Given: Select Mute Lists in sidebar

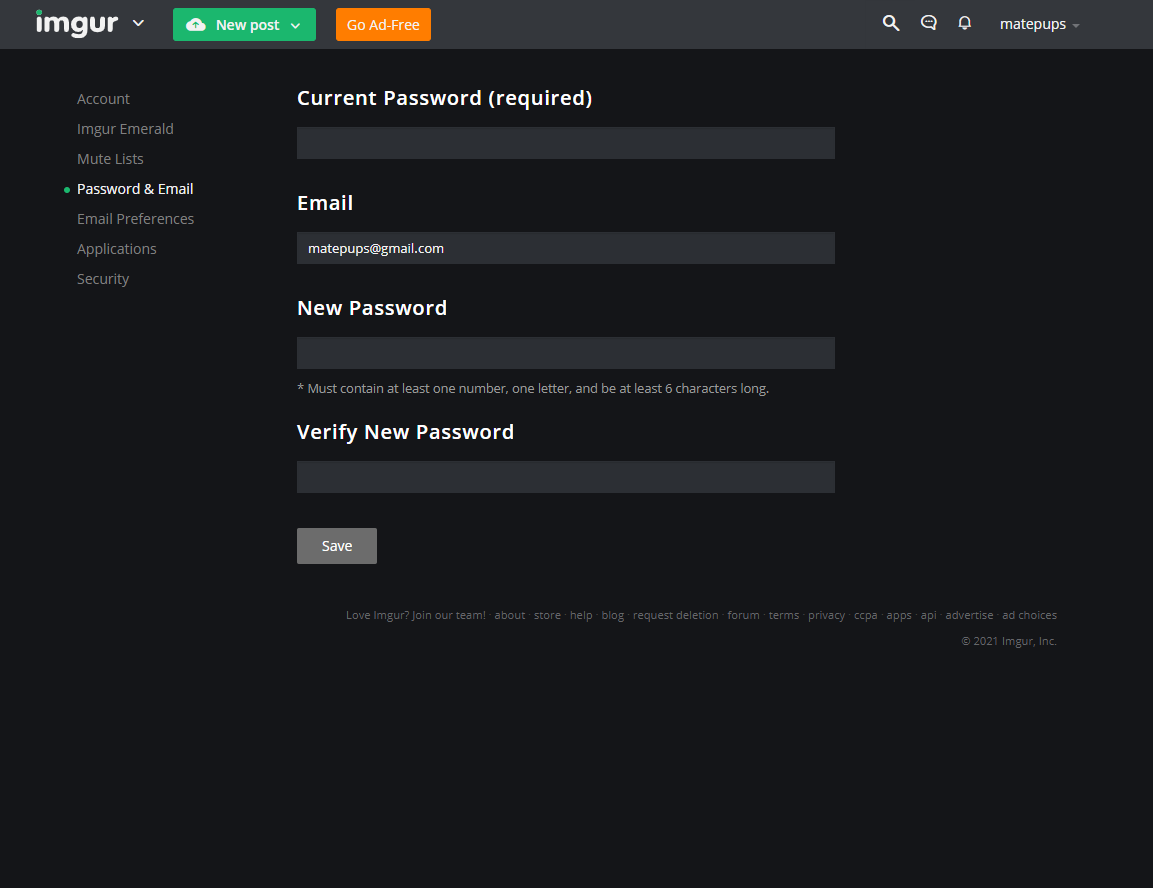Looking at the screenshot, I should tap(110, 159).
